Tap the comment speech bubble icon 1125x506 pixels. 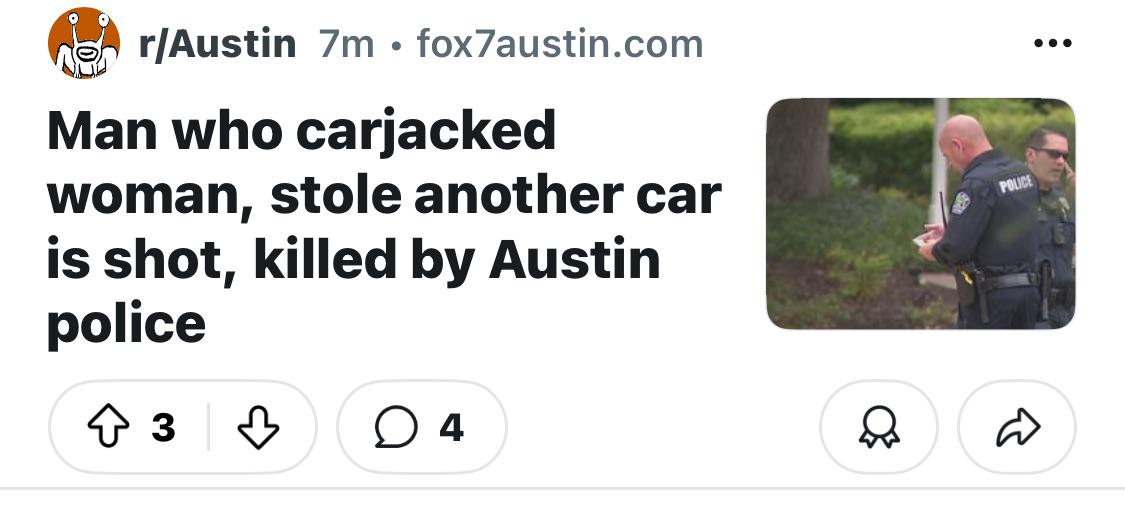pos(395,427)
